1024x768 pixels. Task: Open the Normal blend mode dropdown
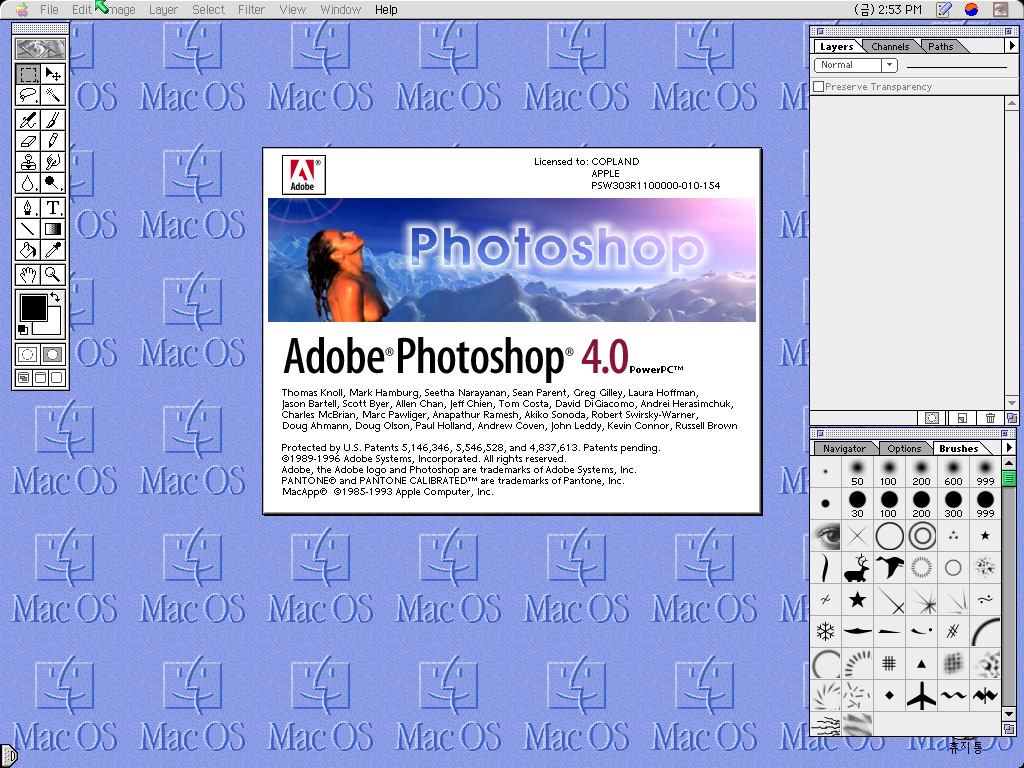tap(856, 65)
